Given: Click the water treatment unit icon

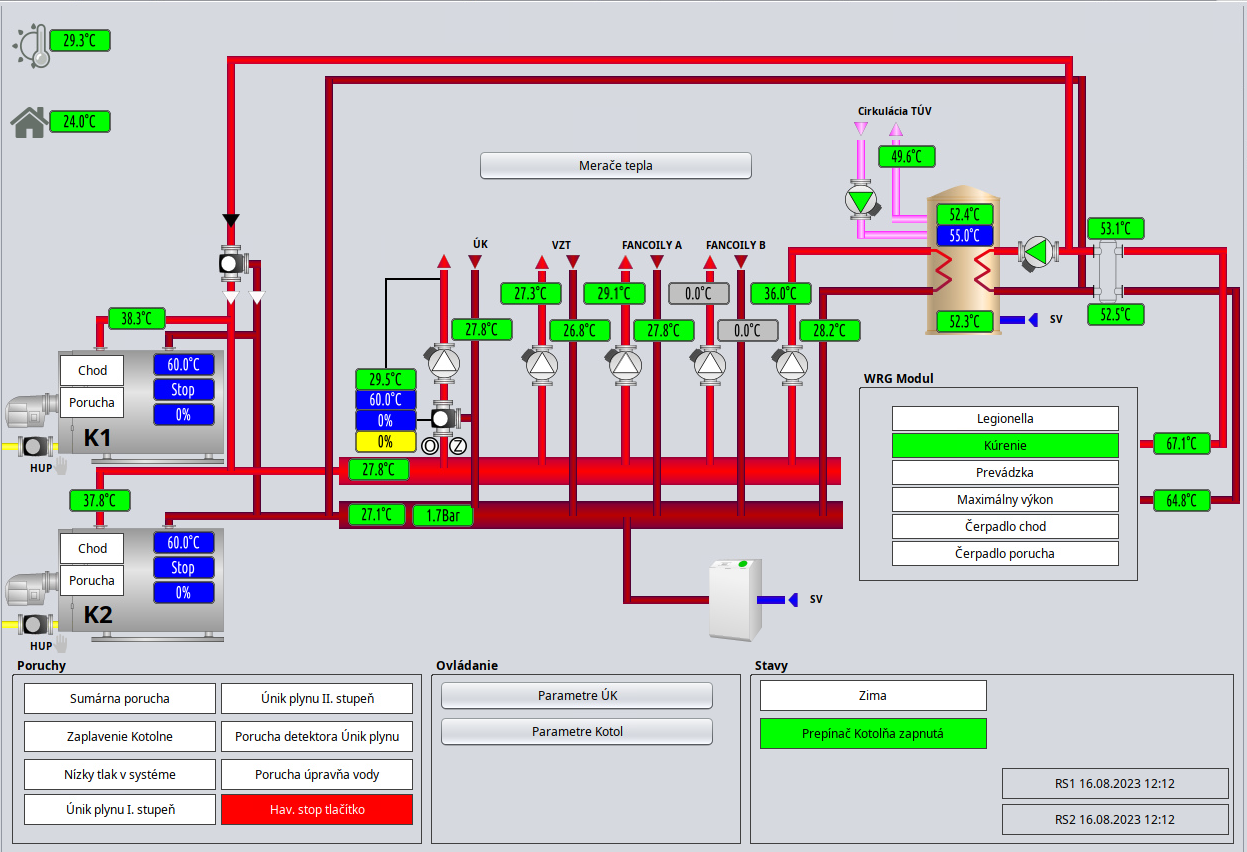Looking at the screenshot, I should coord(735,599).
